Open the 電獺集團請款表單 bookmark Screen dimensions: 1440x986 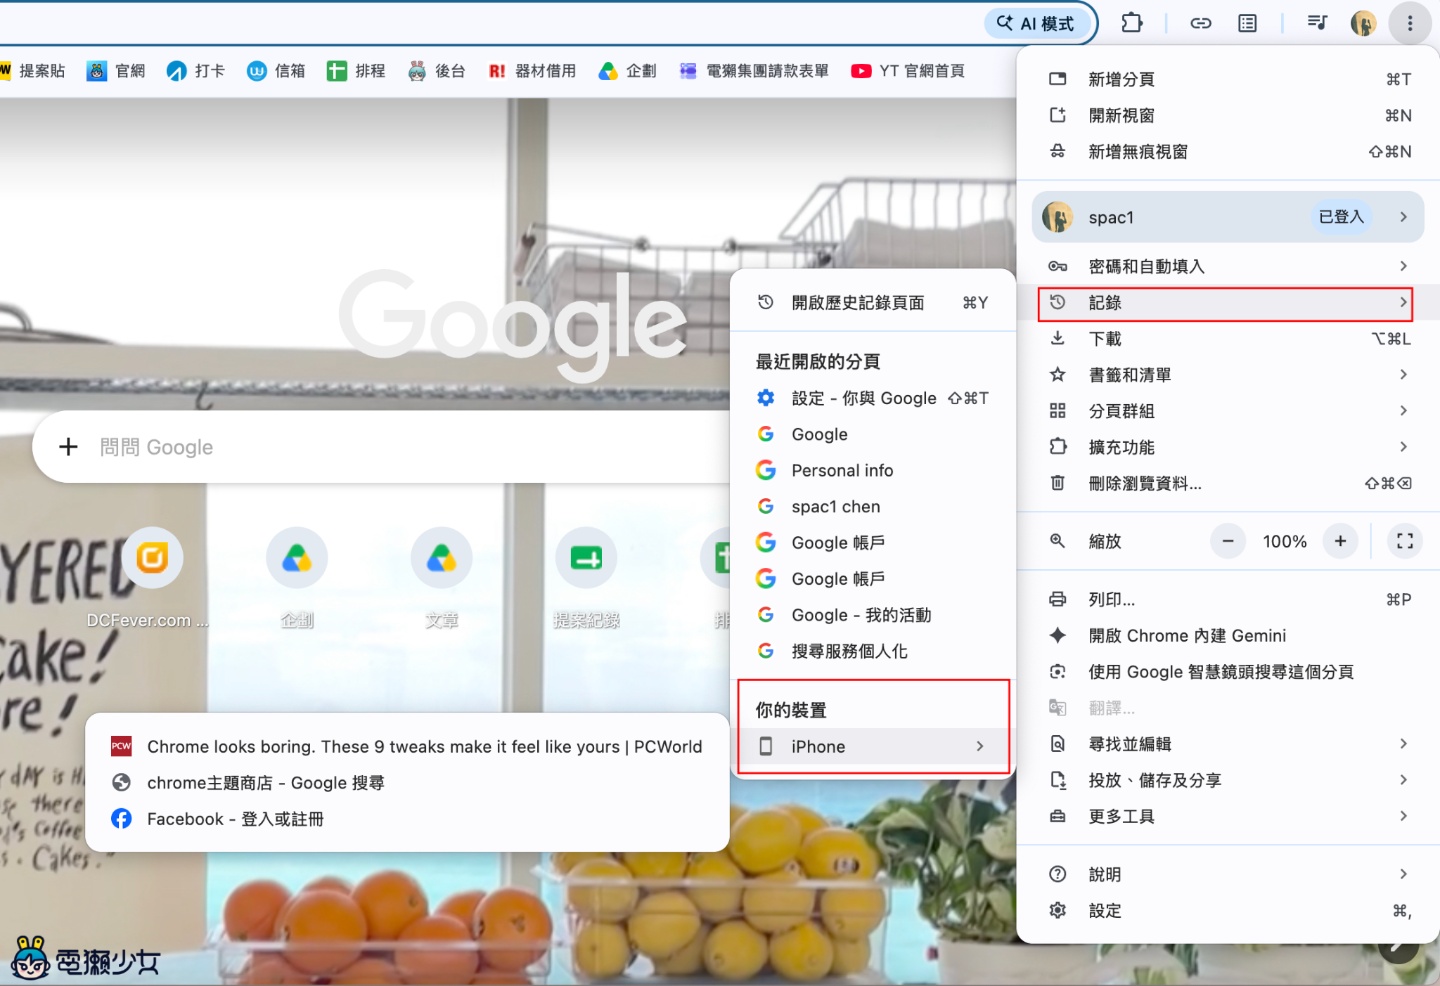pyautogui.click(x=754, y=71)
